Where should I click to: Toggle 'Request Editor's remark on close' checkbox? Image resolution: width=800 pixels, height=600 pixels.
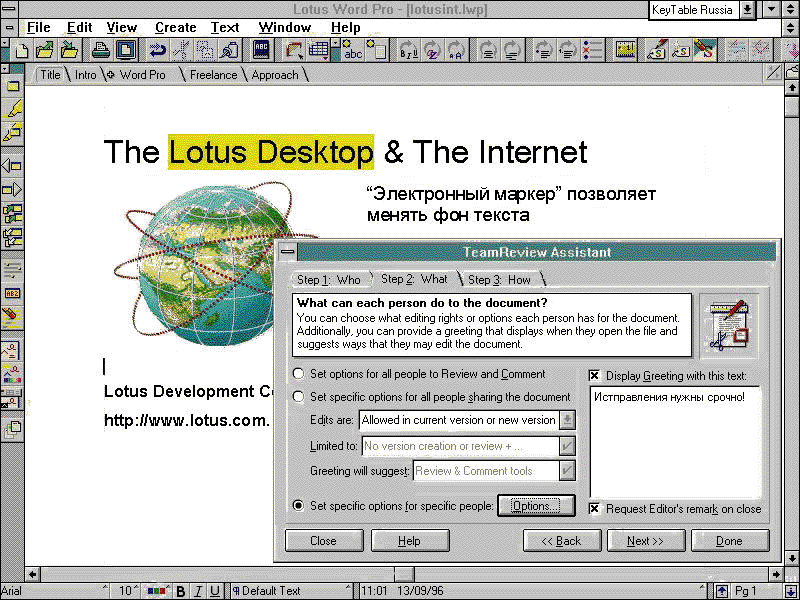pos(594,509)
